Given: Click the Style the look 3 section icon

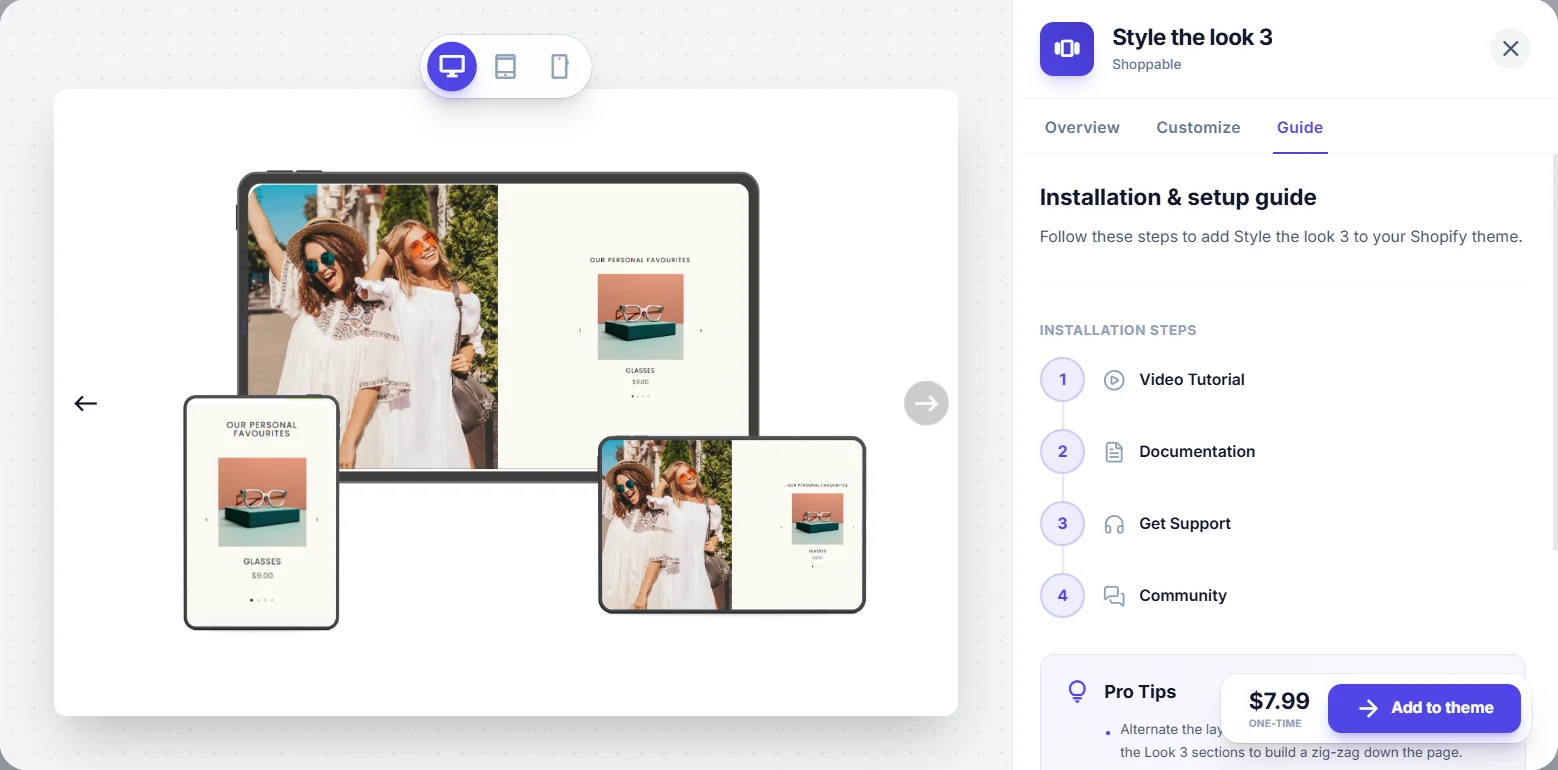Looking at the screenshot, I should pos(1067,48).
